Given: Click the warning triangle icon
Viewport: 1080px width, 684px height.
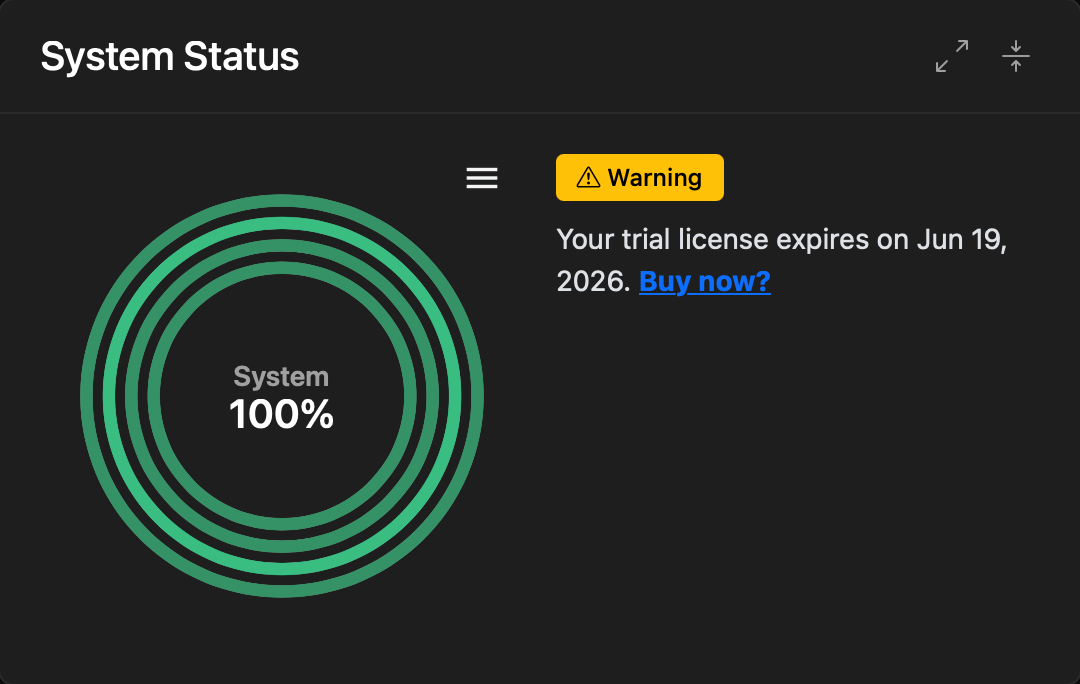Looking at the screenshot, I should point(588,178).
